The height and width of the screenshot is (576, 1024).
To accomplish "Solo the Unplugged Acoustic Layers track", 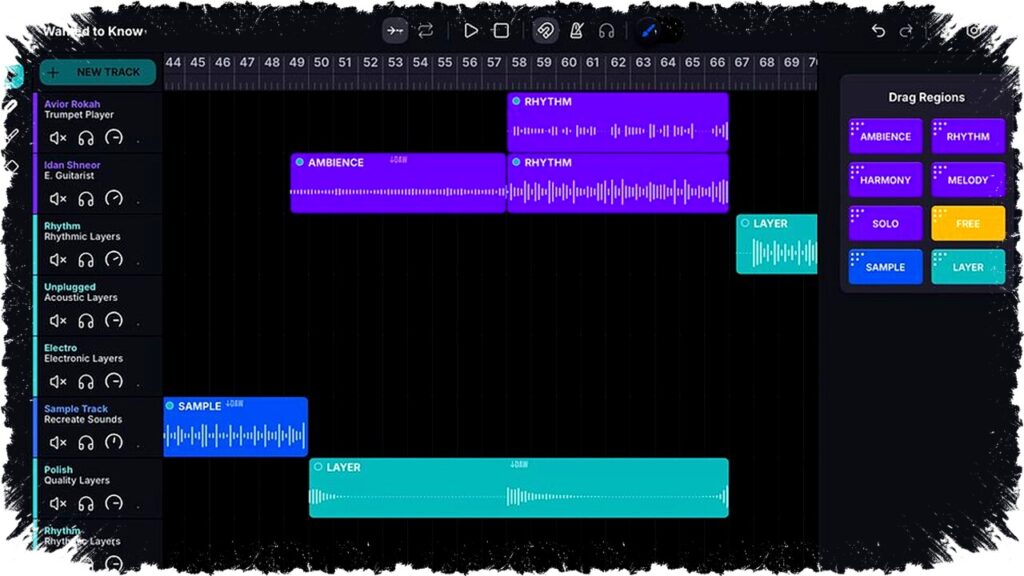I will 86,321.
